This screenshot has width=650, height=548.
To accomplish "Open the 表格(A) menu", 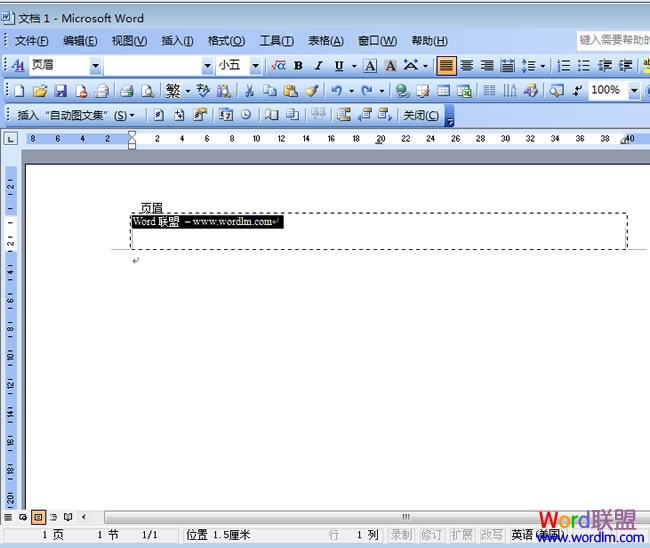I will (326, 41).
